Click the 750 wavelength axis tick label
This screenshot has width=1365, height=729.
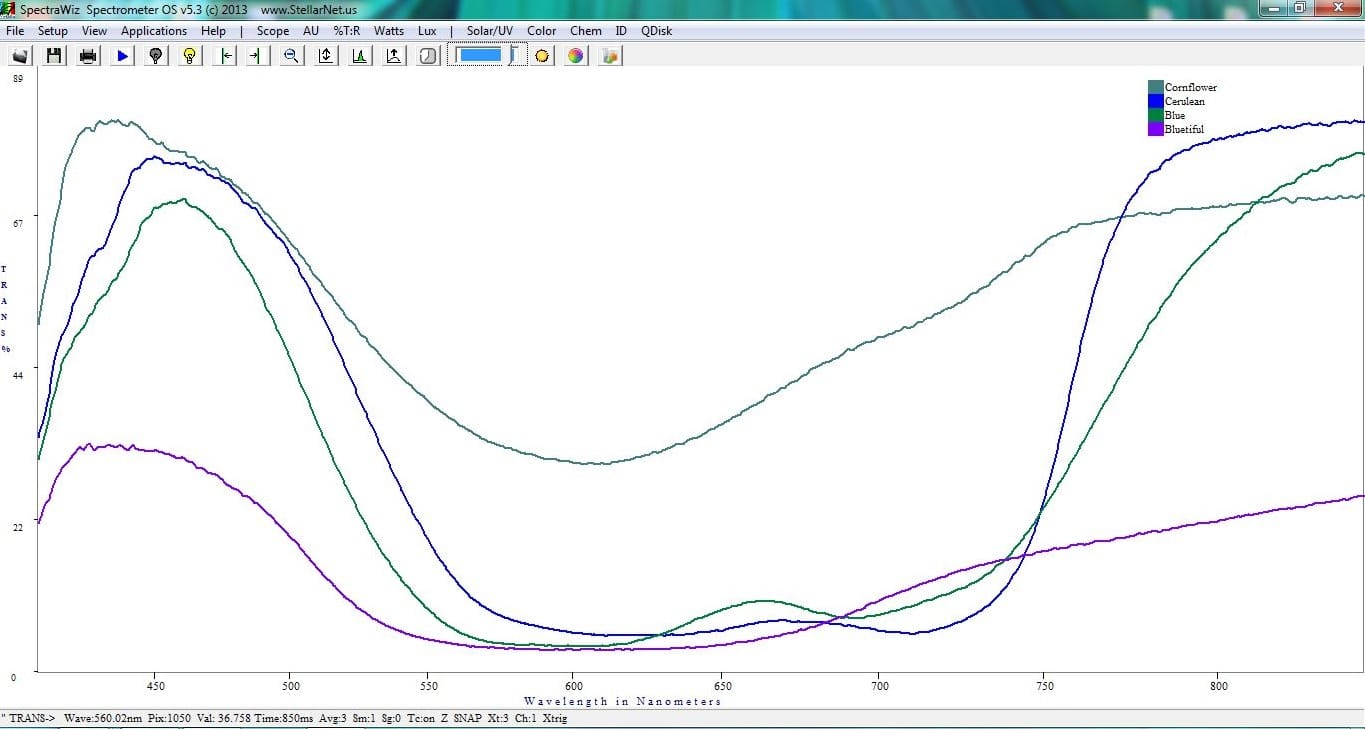click(1043, 686)
